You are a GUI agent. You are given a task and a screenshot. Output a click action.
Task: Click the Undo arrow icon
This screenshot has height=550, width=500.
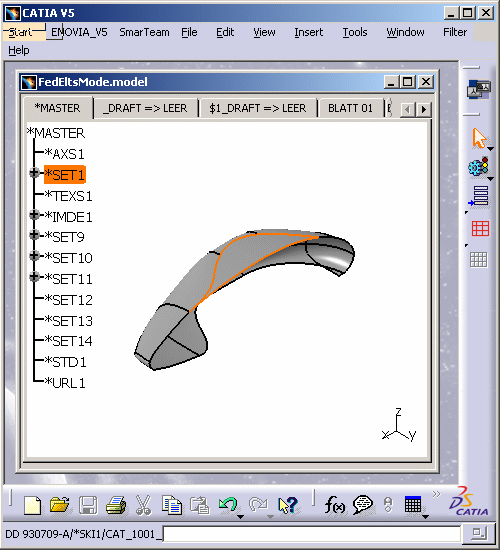(227, 505)
